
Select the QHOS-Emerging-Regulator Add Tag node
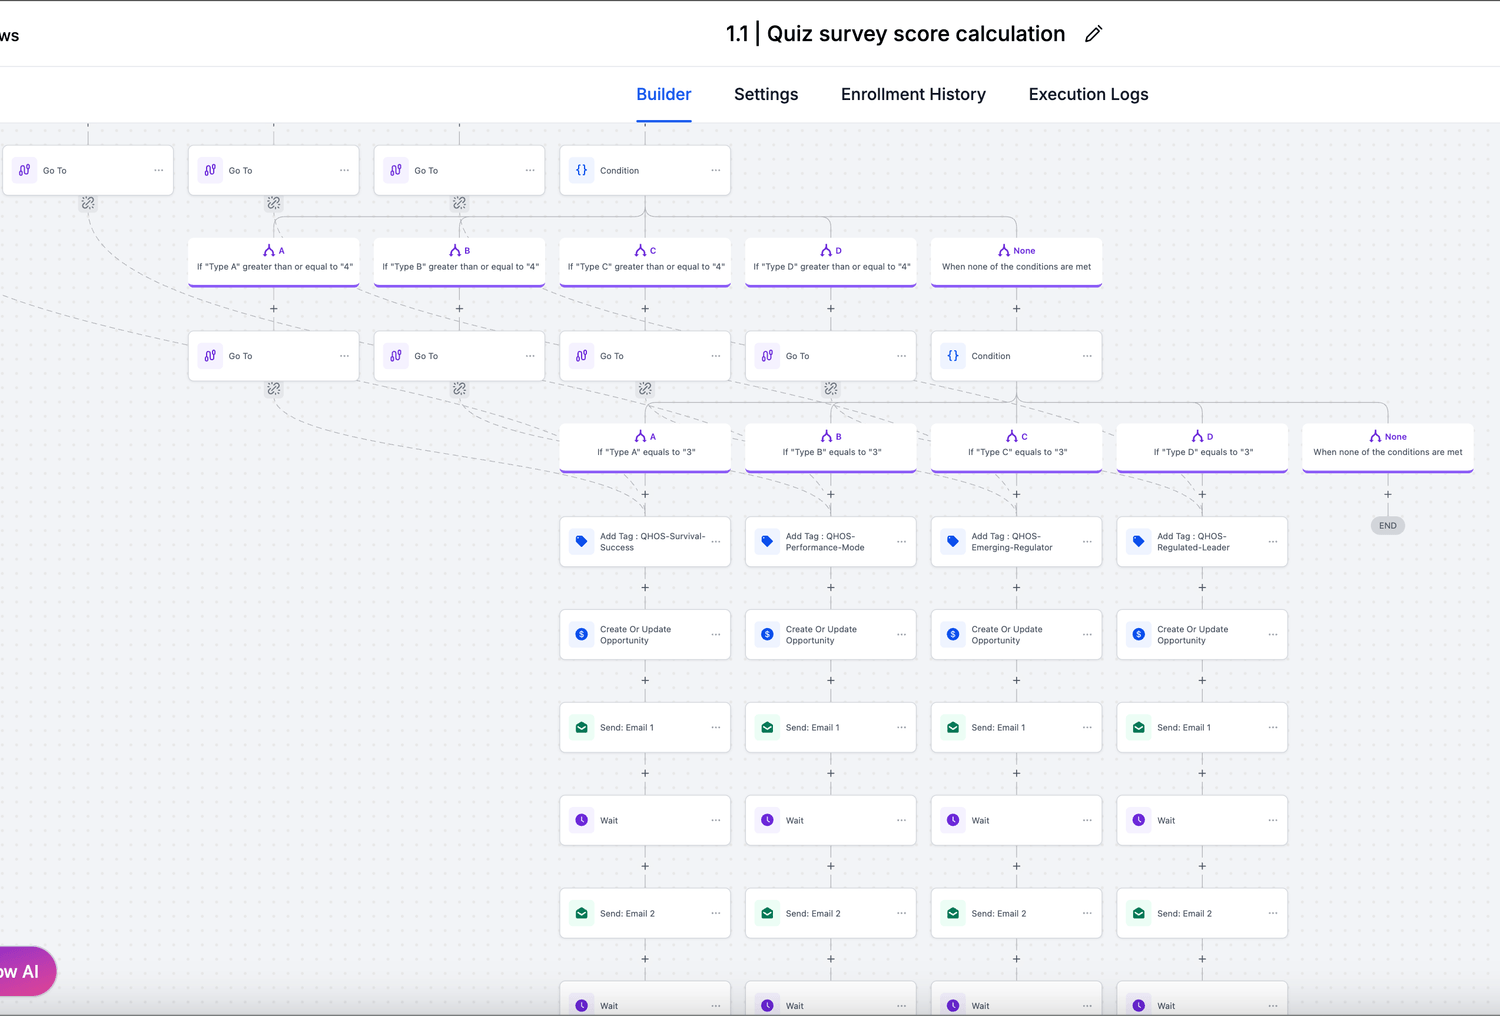1011,541
